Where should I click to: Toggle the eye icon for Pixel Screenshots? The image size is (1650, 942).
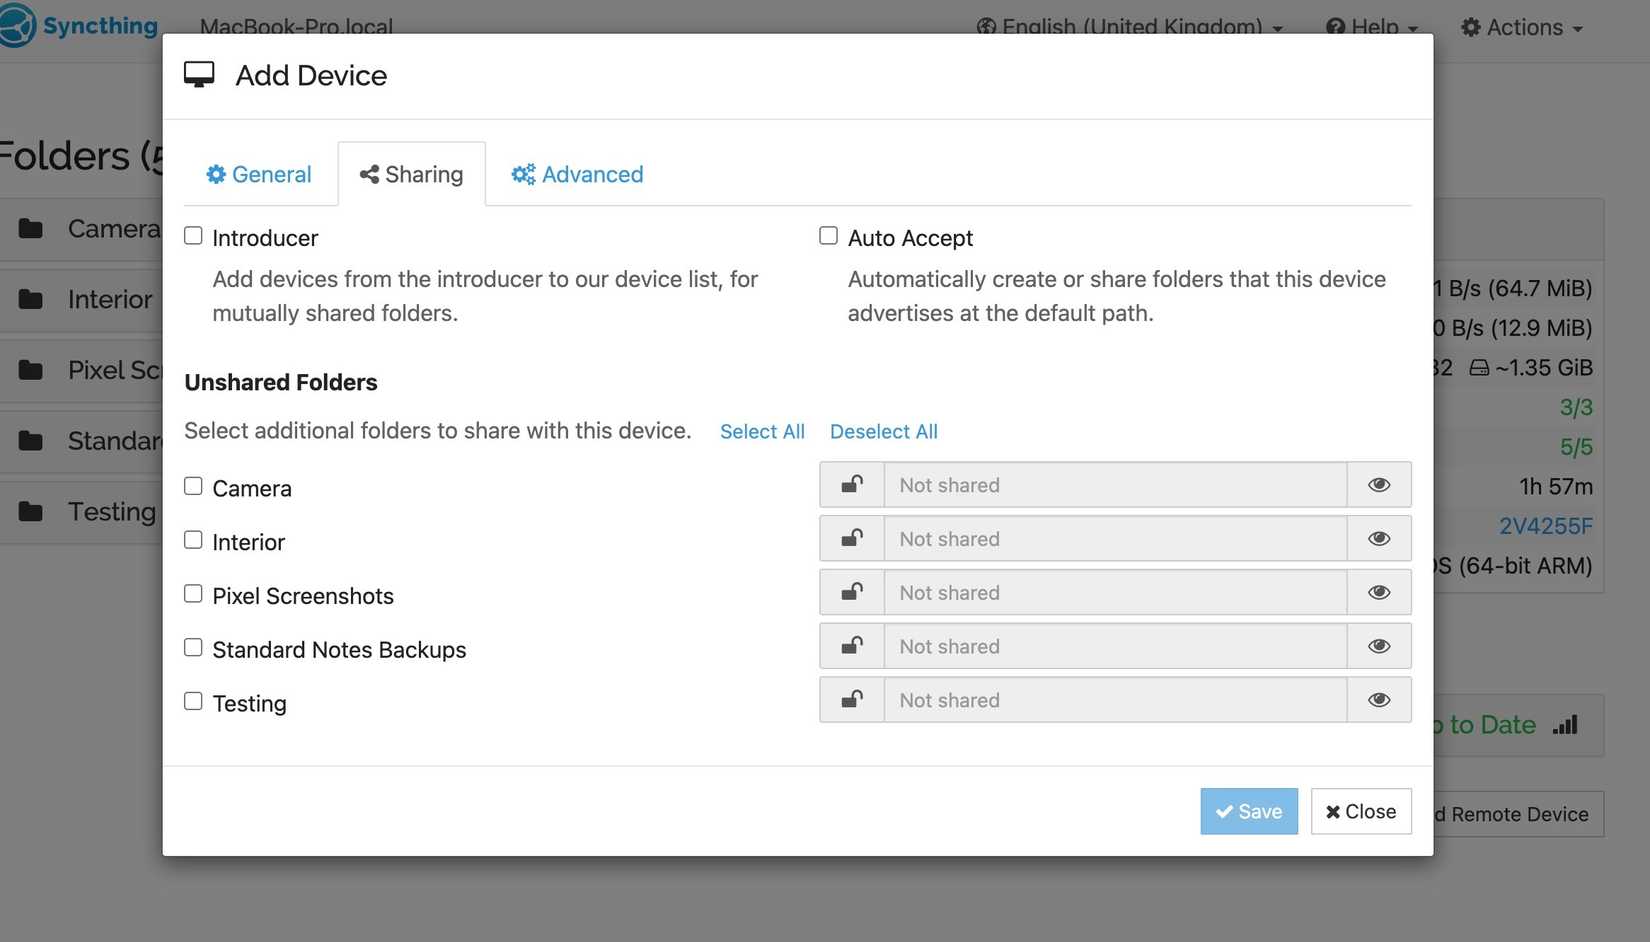(1379, 593)
